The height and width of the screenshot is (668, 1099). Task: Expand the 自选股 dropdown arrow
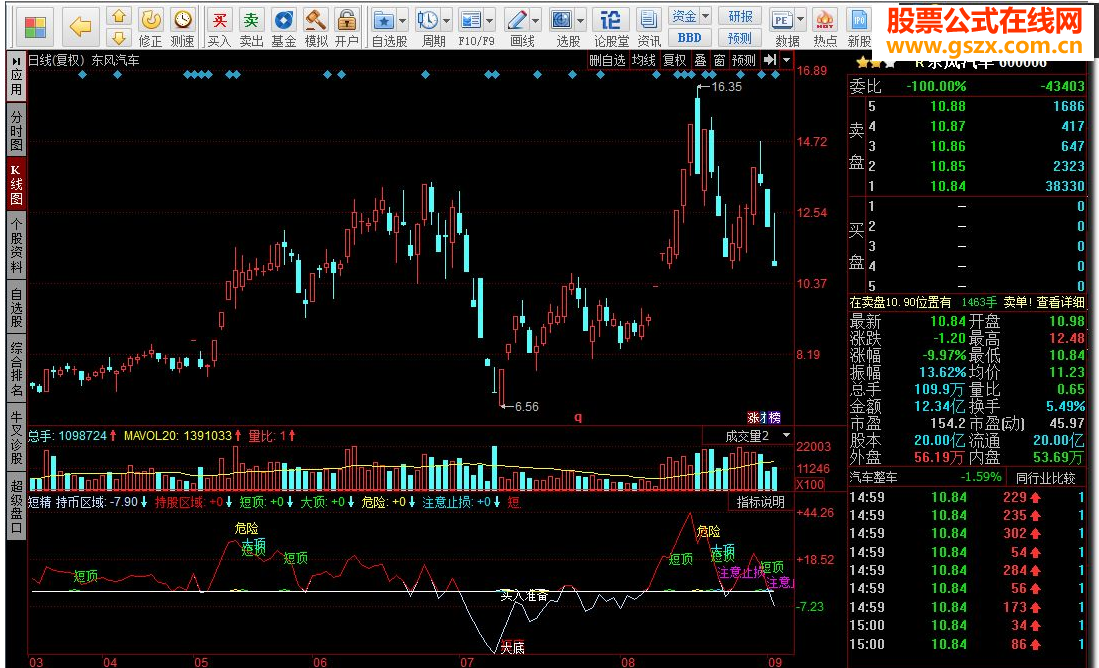click(402, 20)
